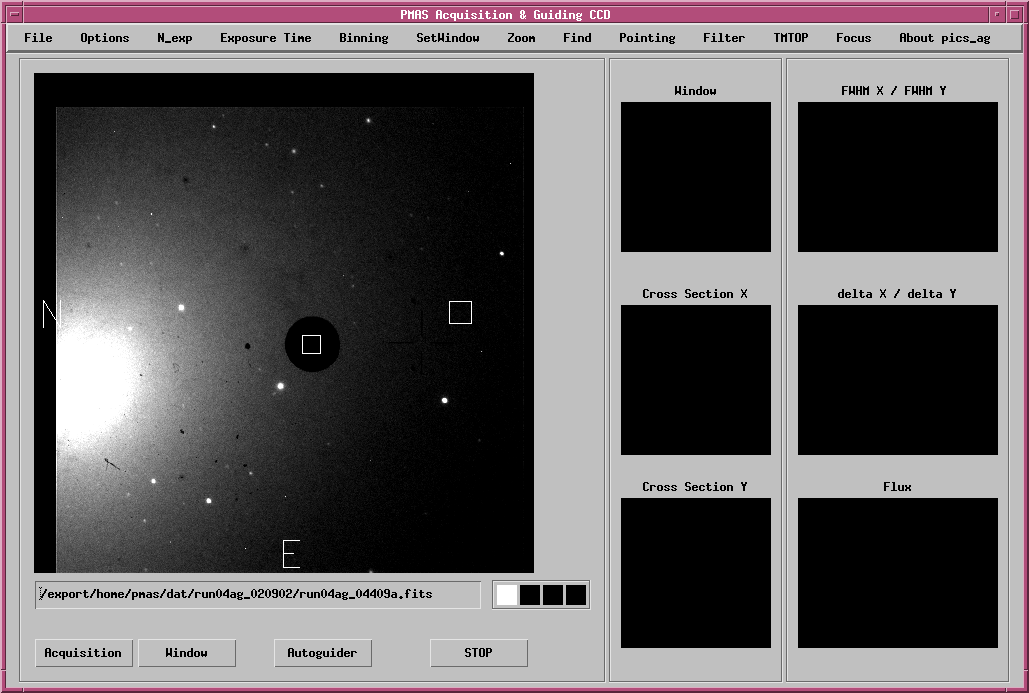Hit the STOP button
The width and height of the screenshot is (1029, 693).
478,653
